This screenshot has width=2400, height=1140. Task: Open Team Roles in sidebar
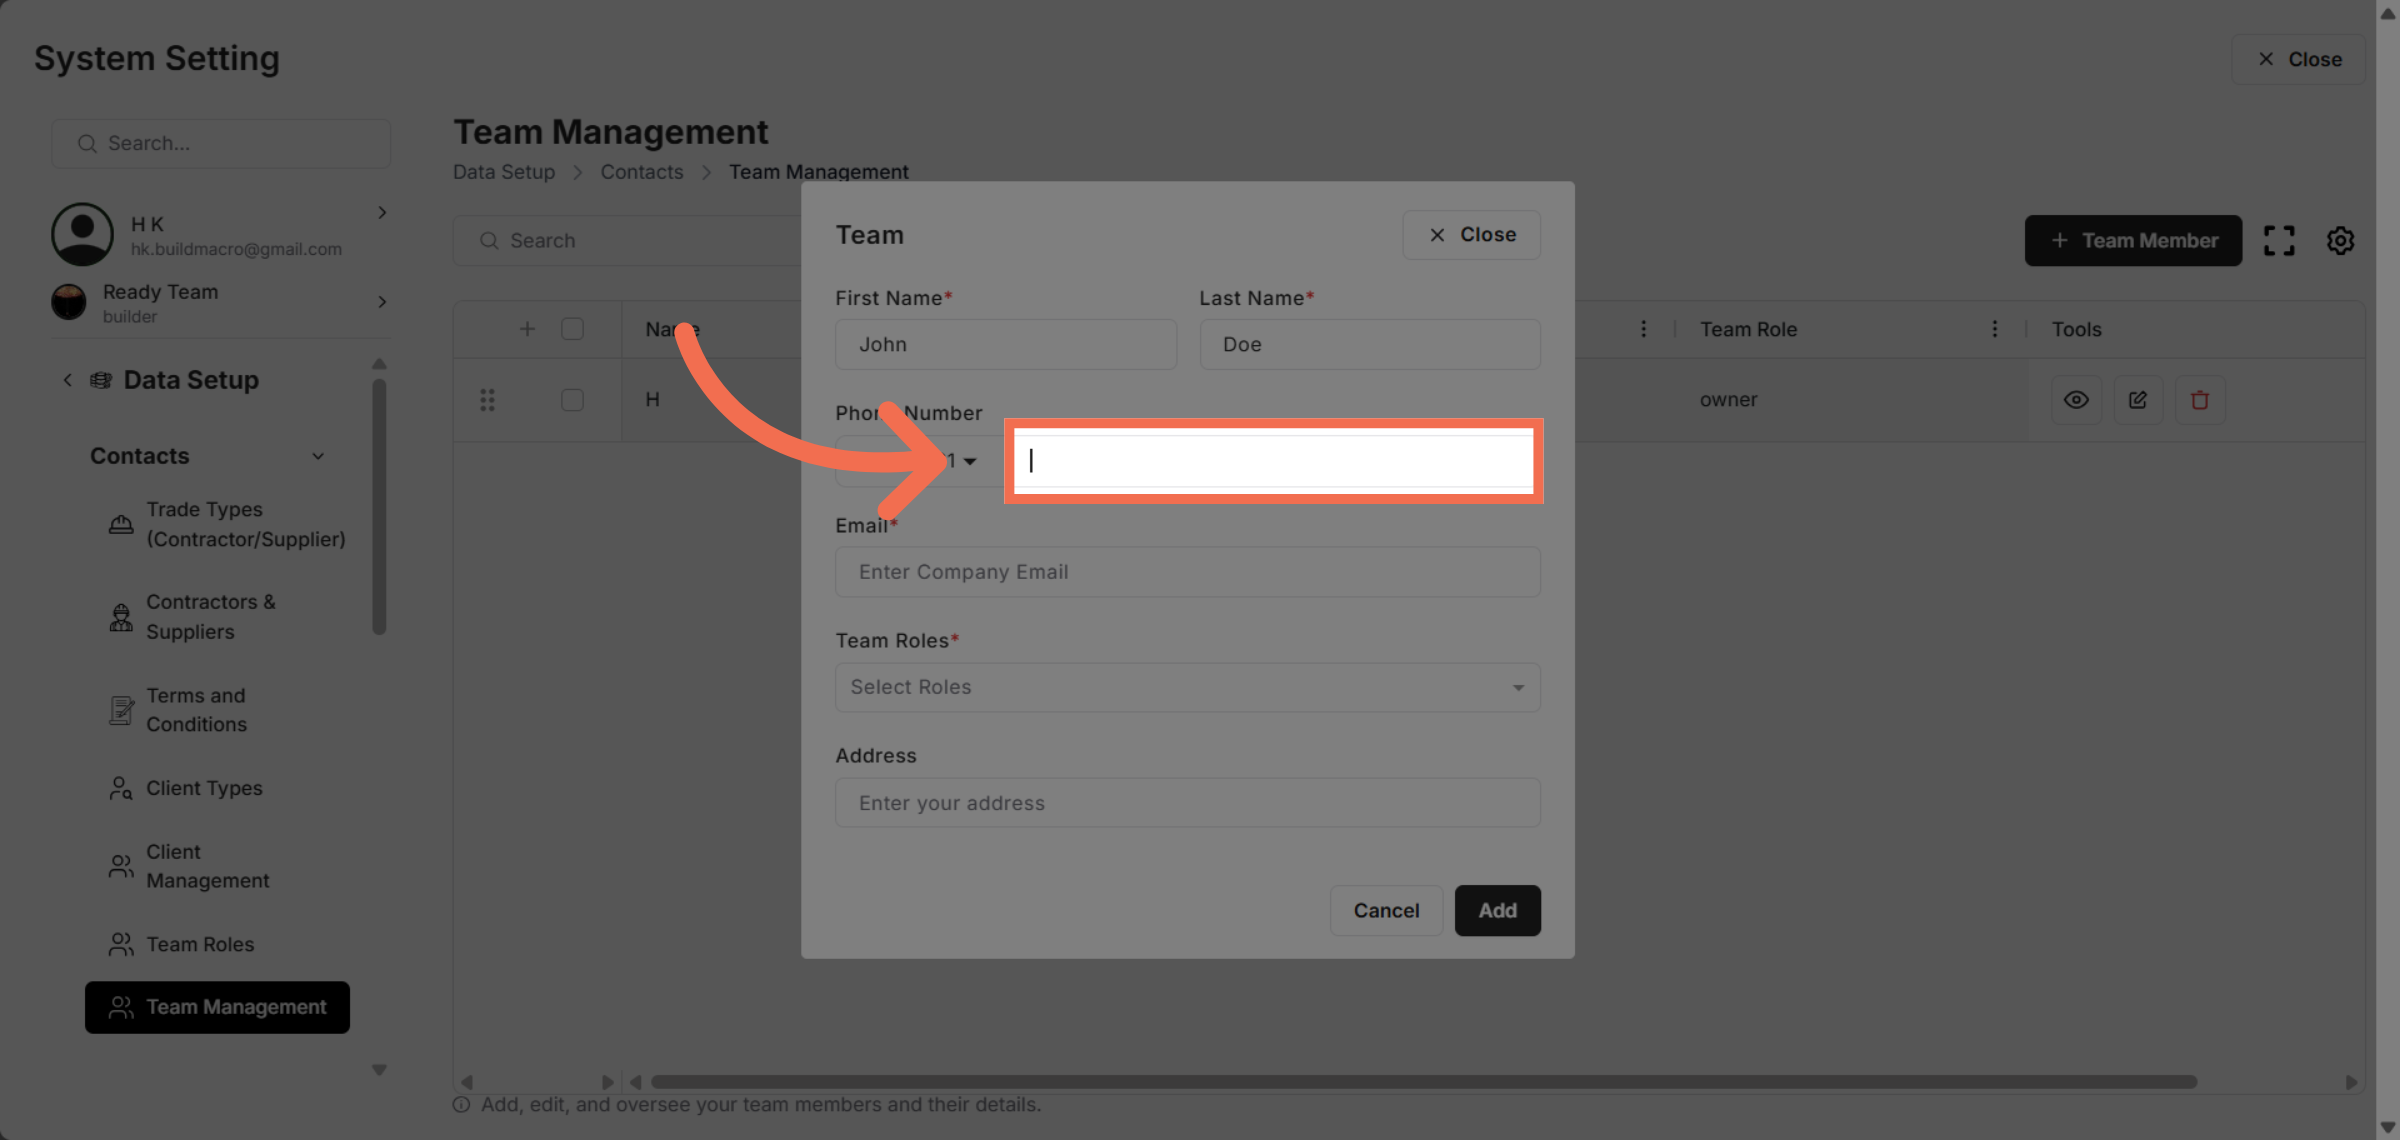200,944
